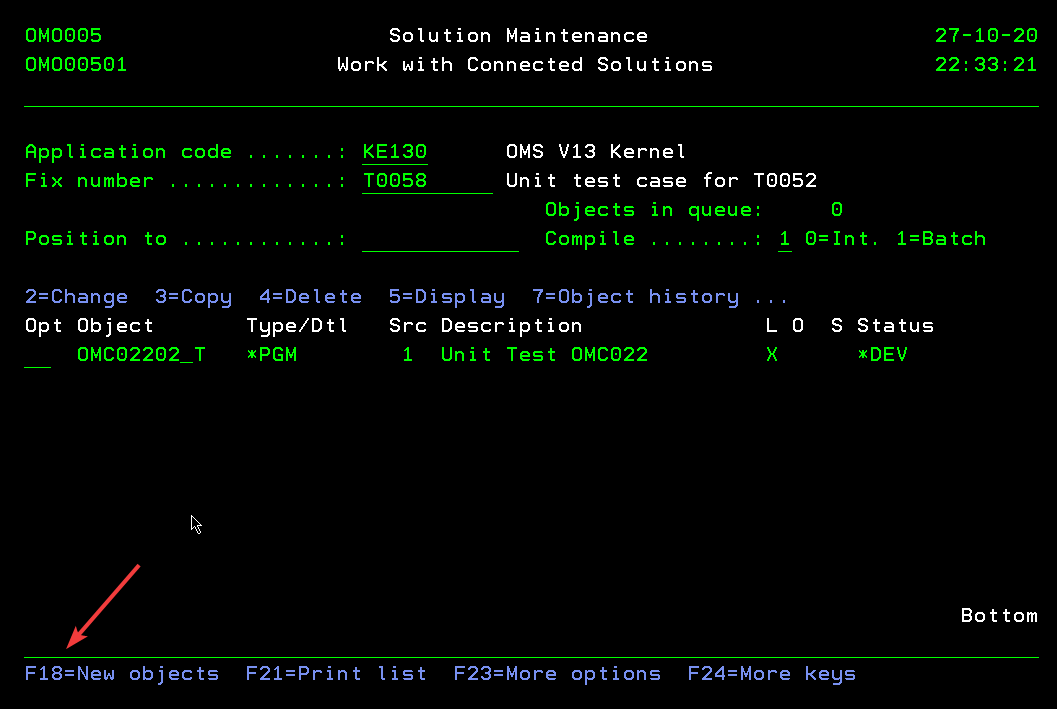Click the *DEV status value
Screen dimensions: 1057x709
pyautogui.click(x=882, y=355)
